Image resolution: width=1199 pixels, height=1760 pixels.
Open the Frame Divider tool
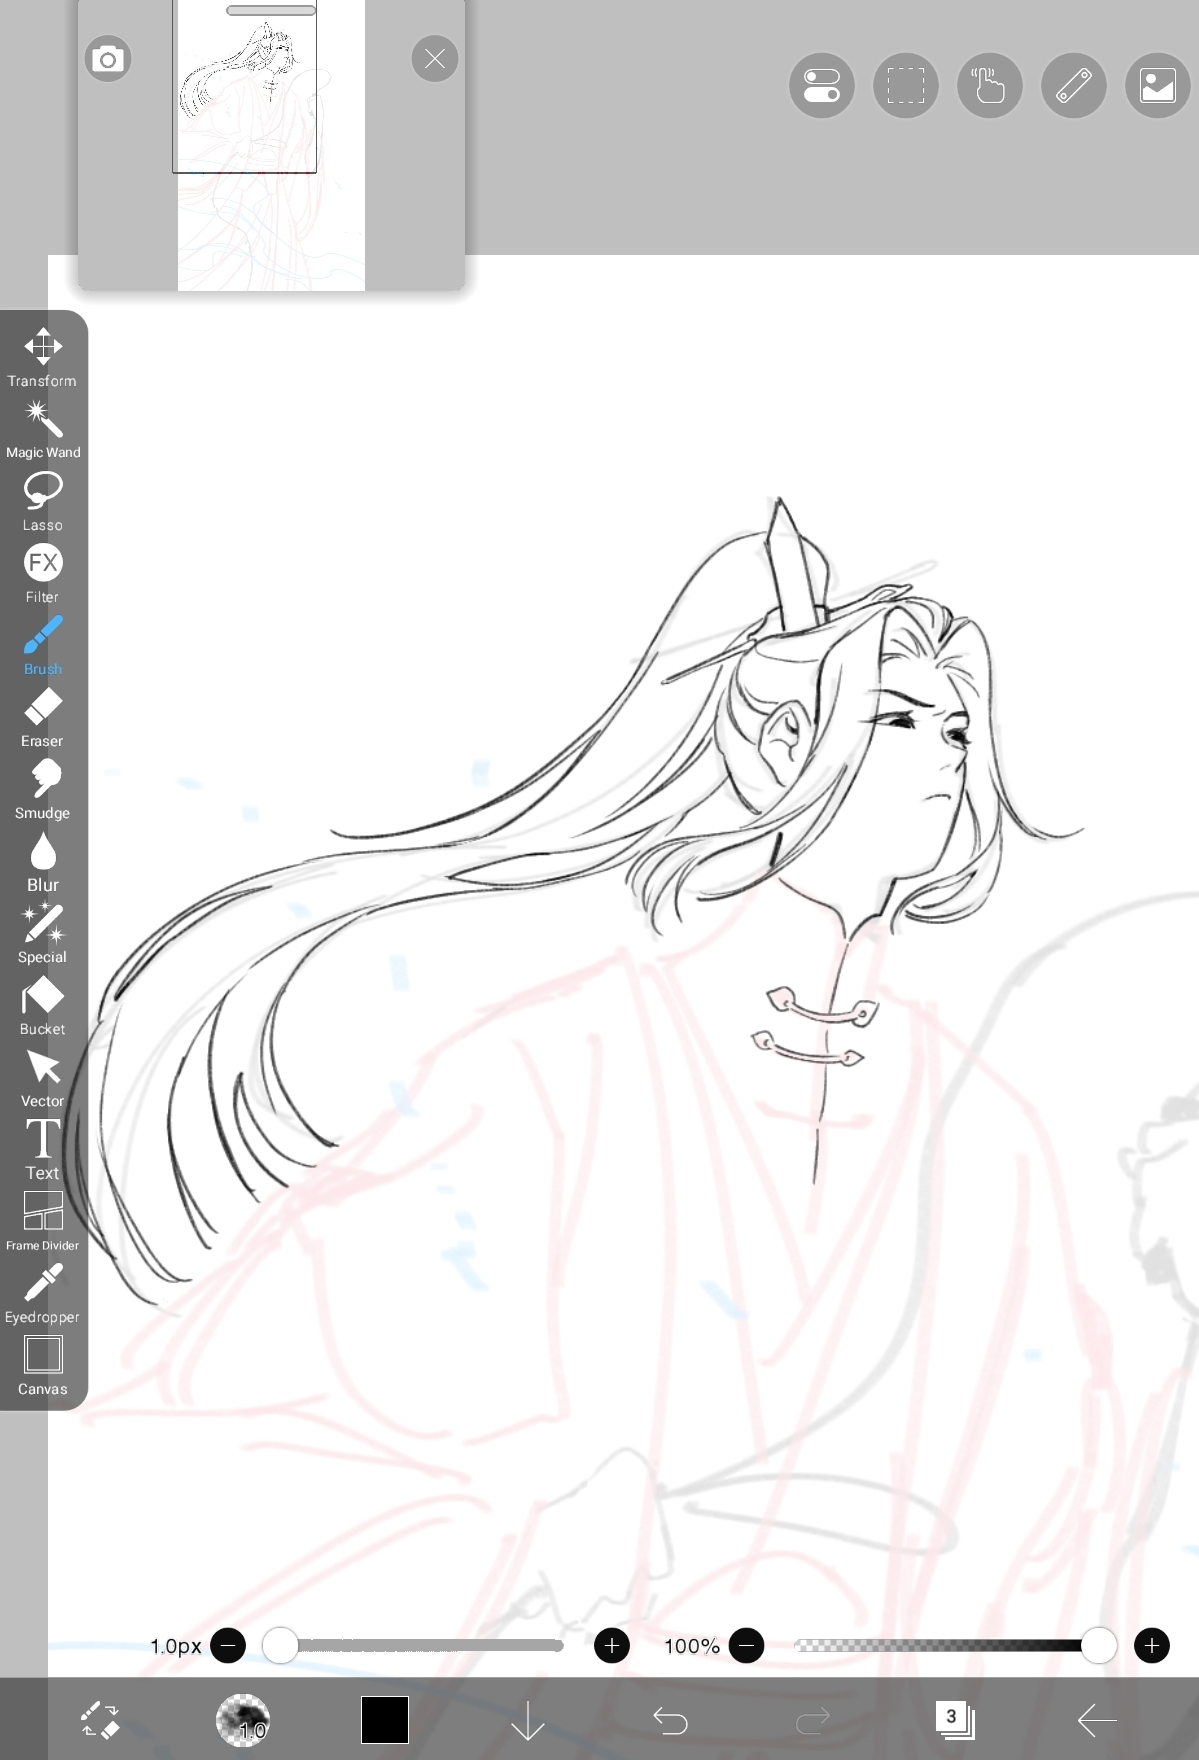click(42, 1220)
